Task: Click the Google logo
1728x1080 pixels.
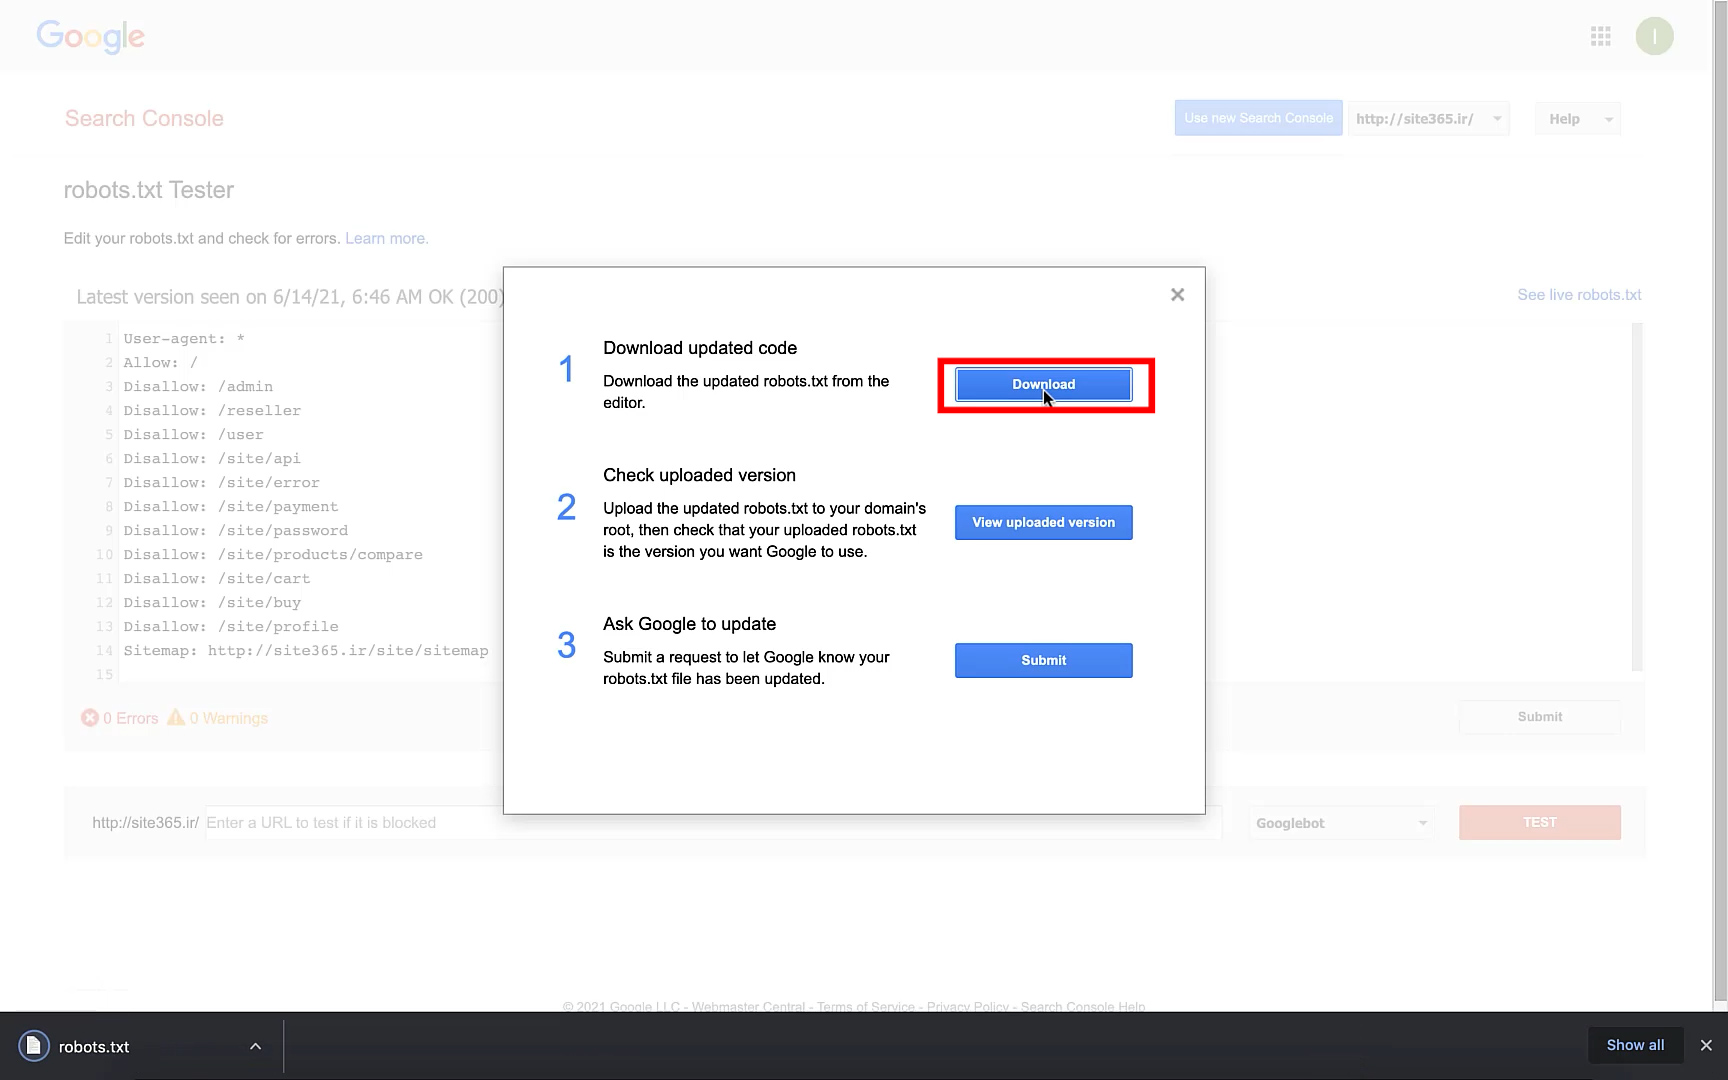Action: (90, 37)
